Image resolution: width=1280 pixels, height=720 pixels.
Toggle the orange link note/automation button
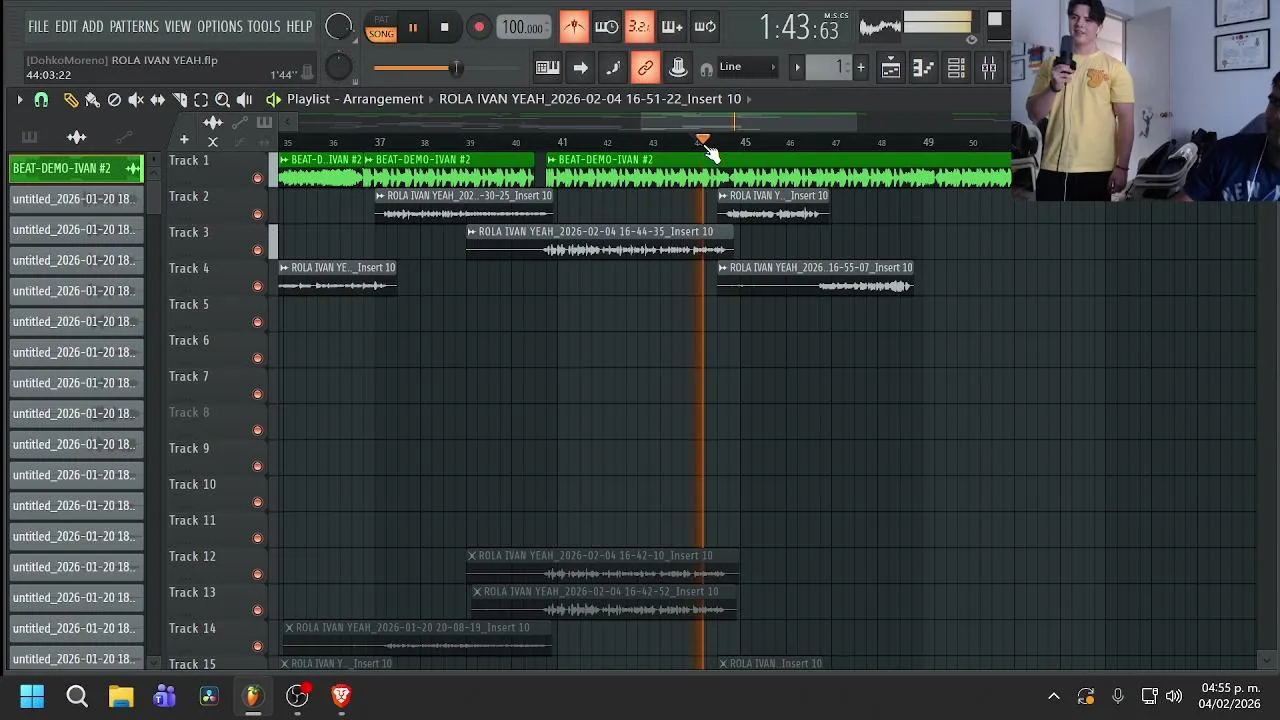tap(645, 68)
